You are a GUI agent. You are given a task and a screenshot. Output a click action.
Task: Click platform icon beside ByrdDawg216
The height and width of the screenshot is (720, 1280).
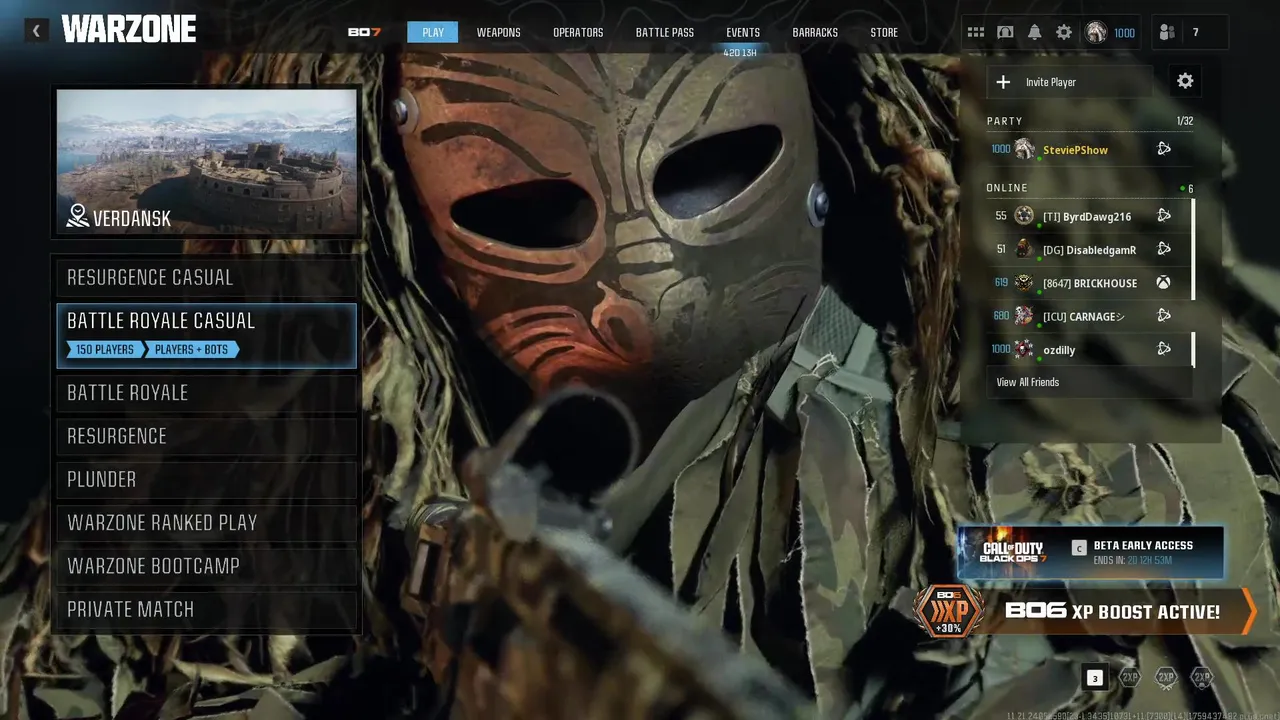1164,215
